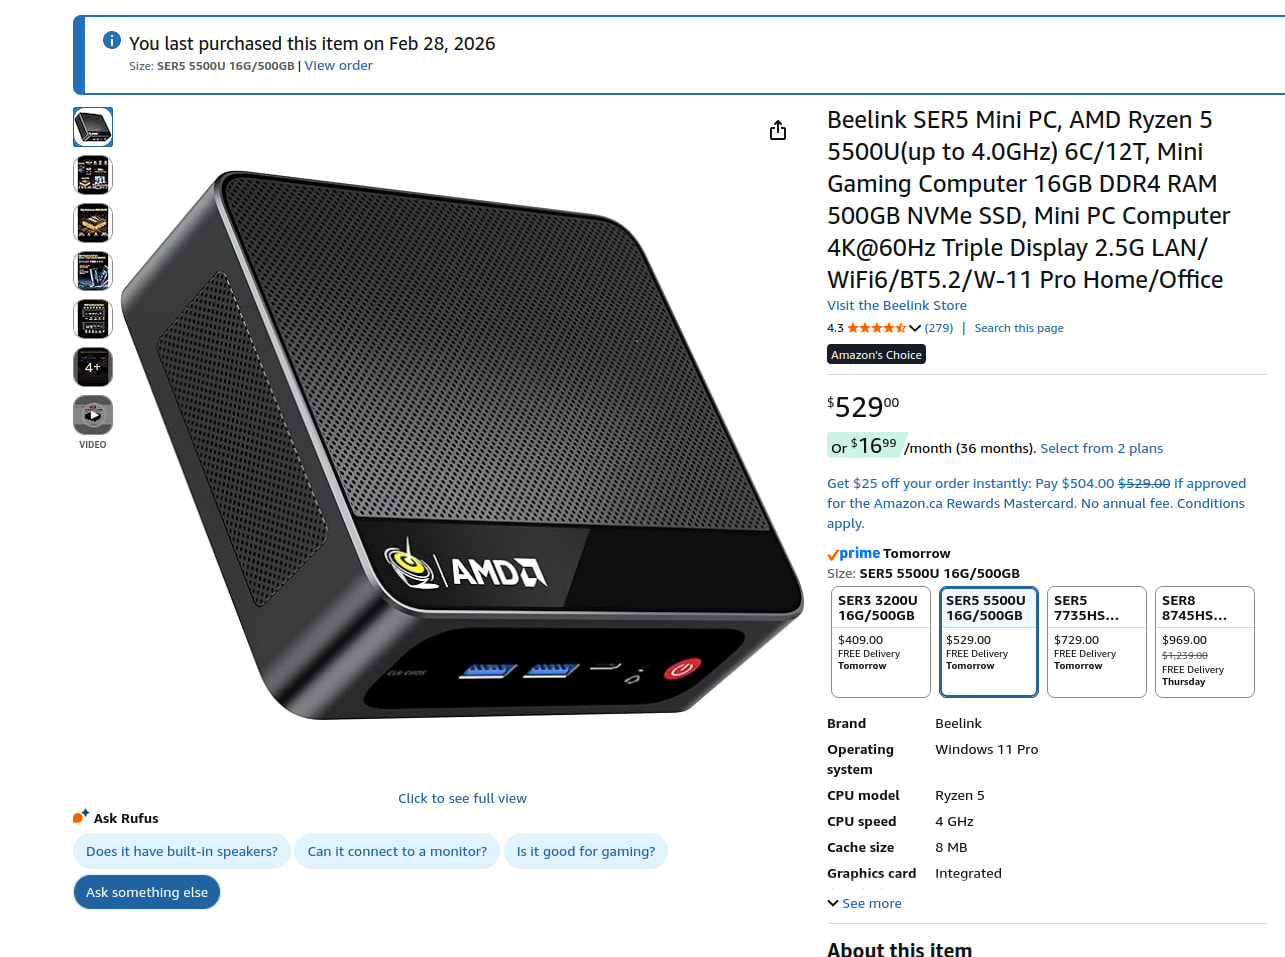Open the rating breakdown dropdown arrow

pyautogui.click(x=915, y=328)
